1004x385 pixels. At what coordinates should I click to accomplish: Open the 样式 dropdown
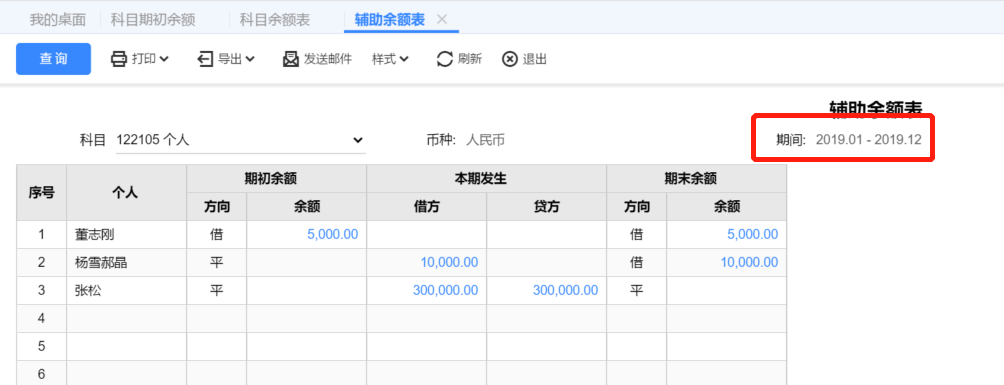(391, 59)
